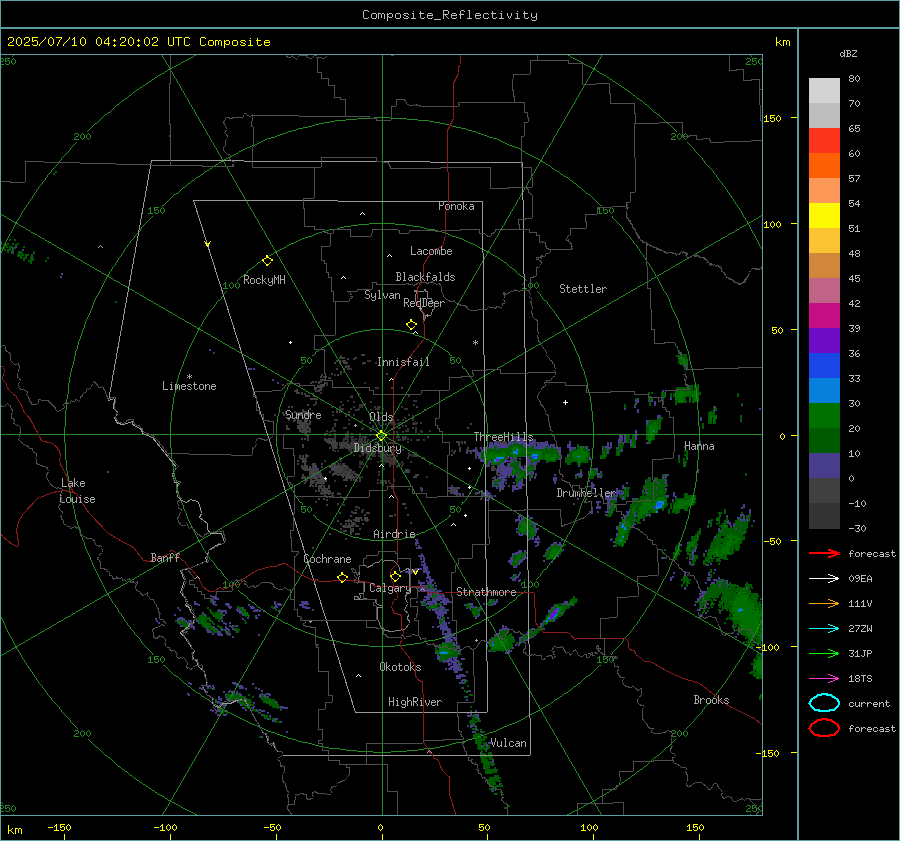Screen dimensions: 900x841
Task: Click the dBZ legend heading
Action: tap(848, 53)
